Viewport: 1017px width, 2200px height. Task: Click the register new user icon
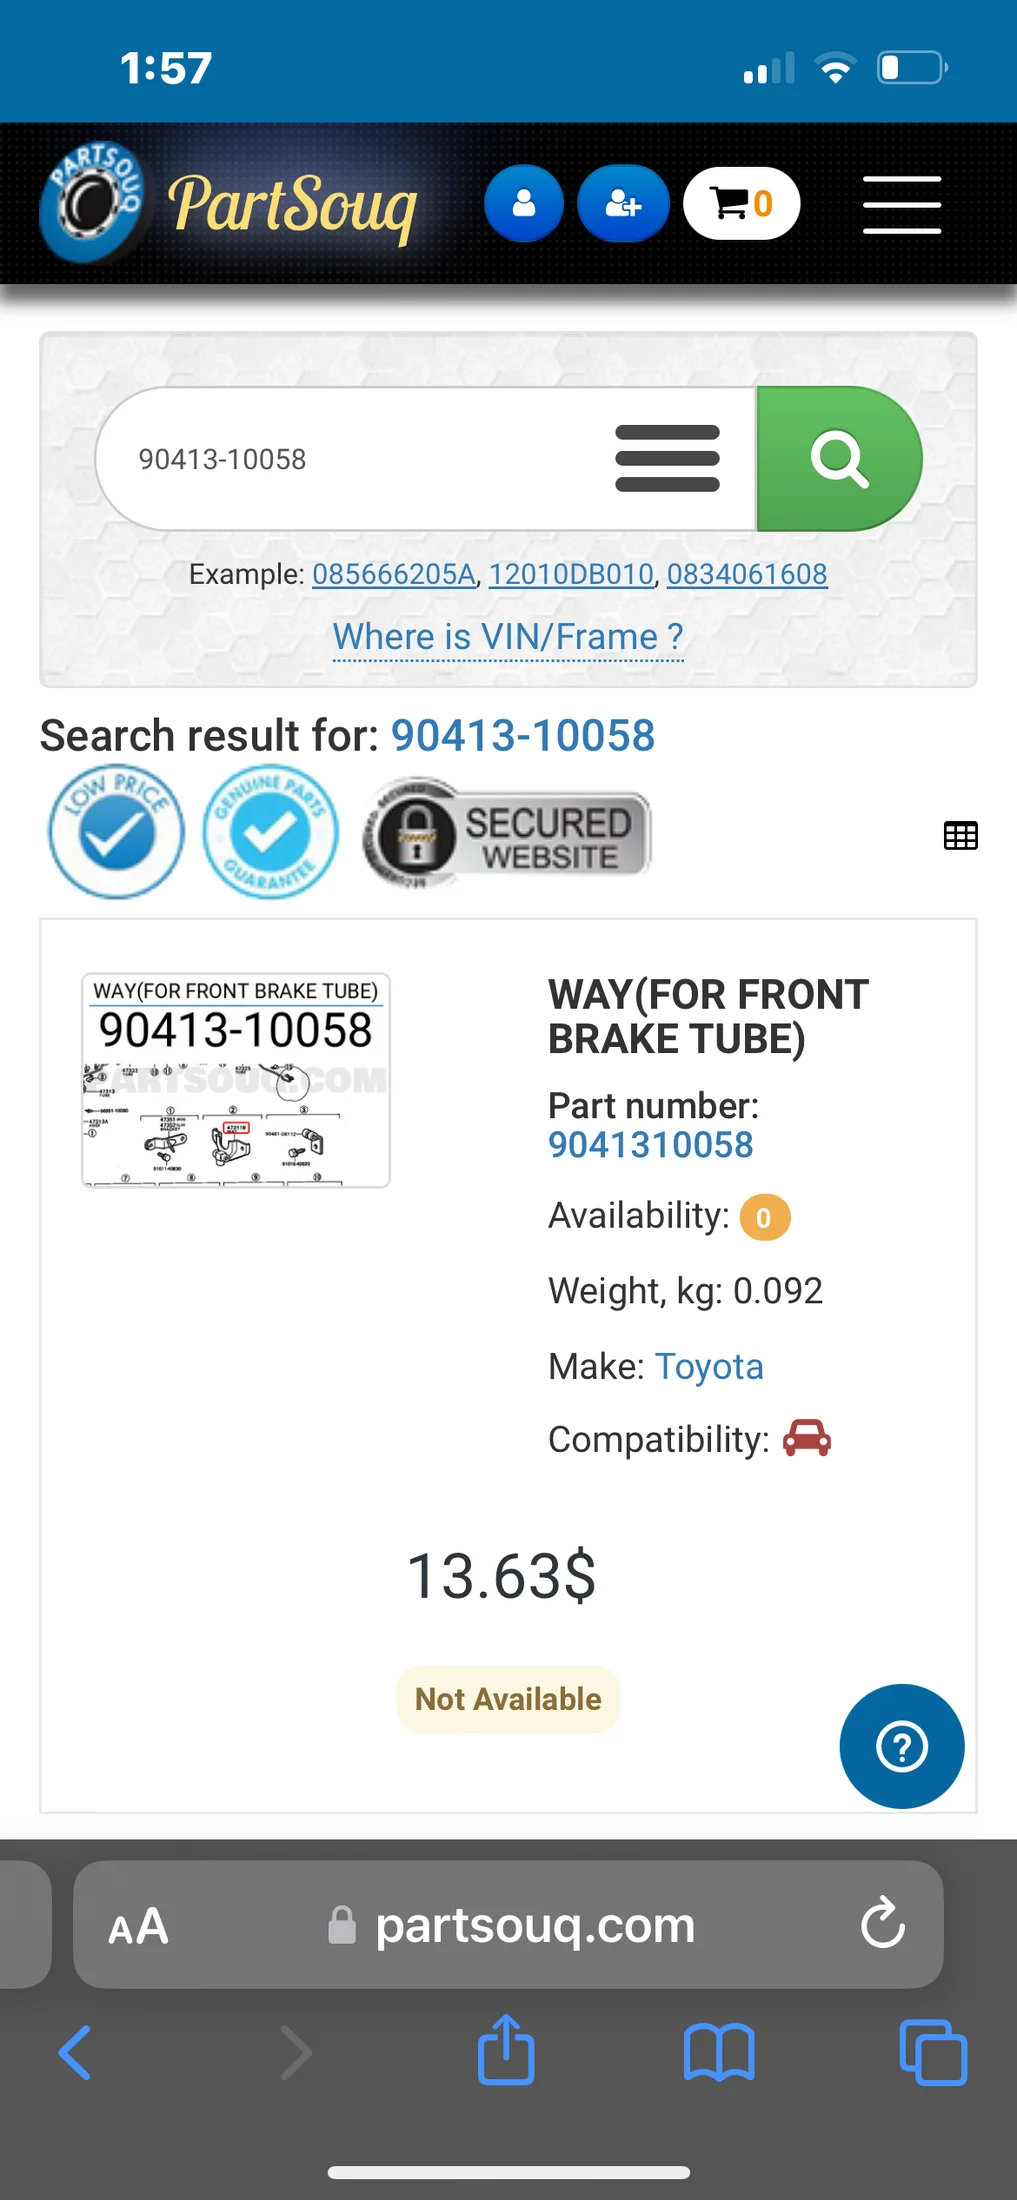pyautogui.click(x=623, y=204)
